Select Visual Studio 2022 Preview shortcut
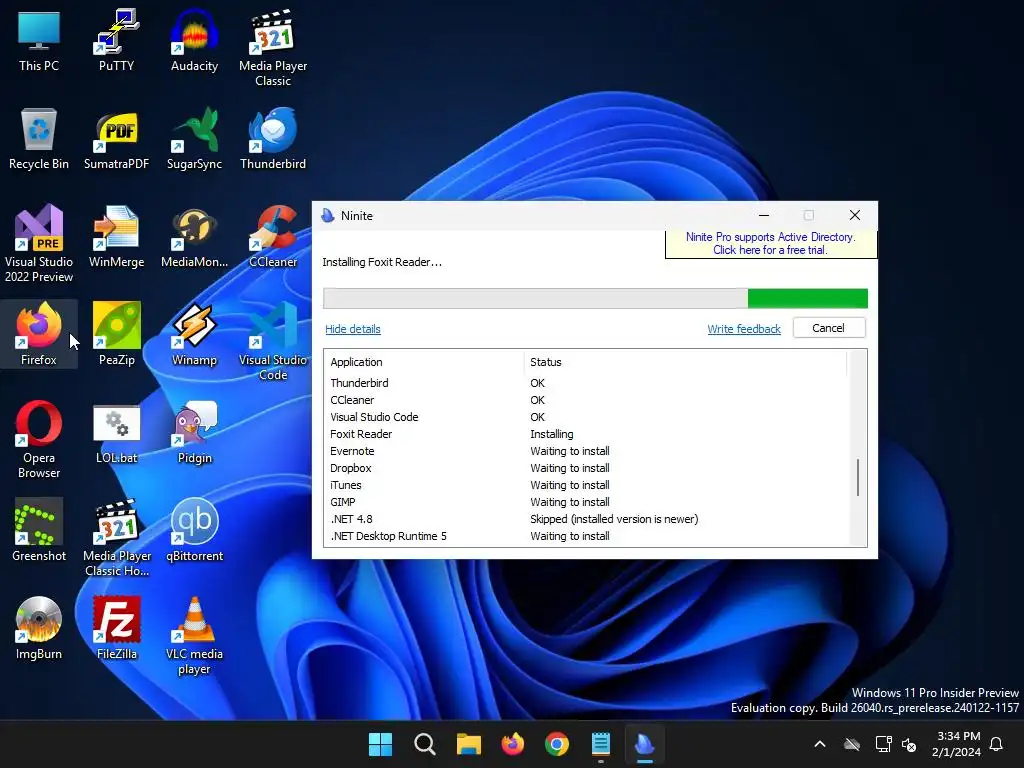This screenshot has height=768, width=1024. click(x=39, y=243)
